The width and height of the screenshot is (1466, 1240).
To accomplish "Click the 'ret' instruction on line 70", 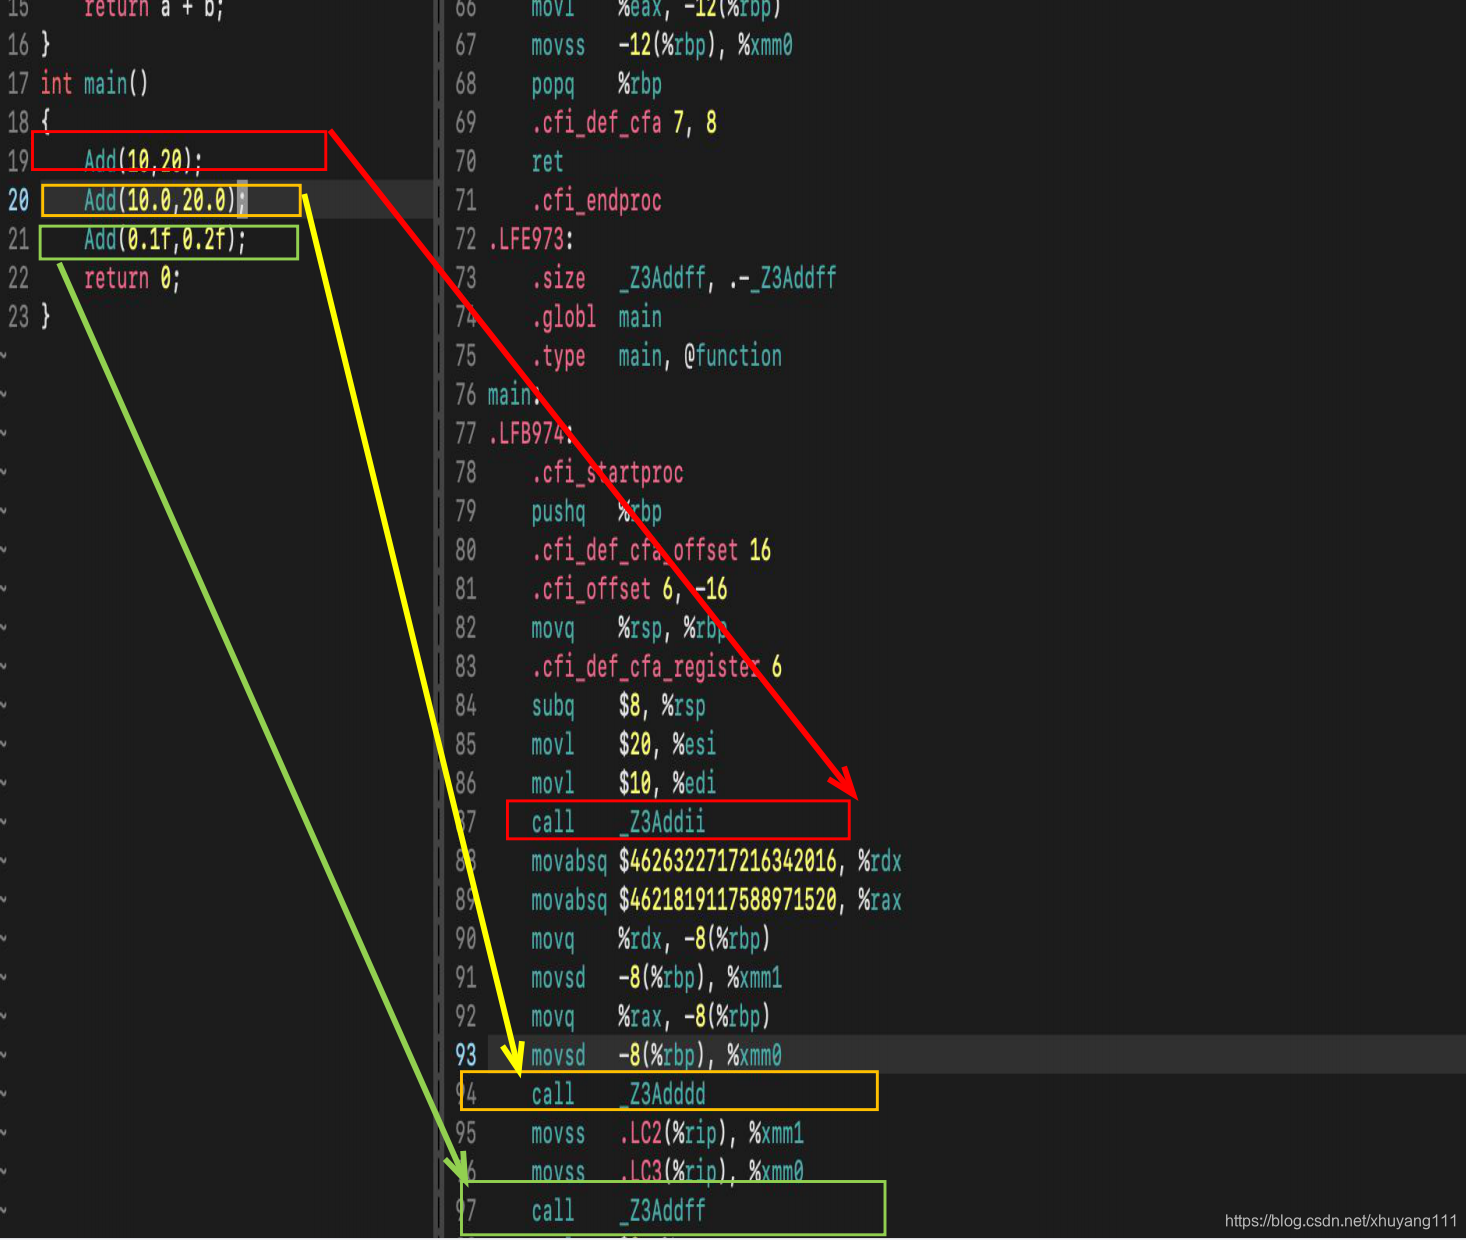I will [x=547, y=162].
